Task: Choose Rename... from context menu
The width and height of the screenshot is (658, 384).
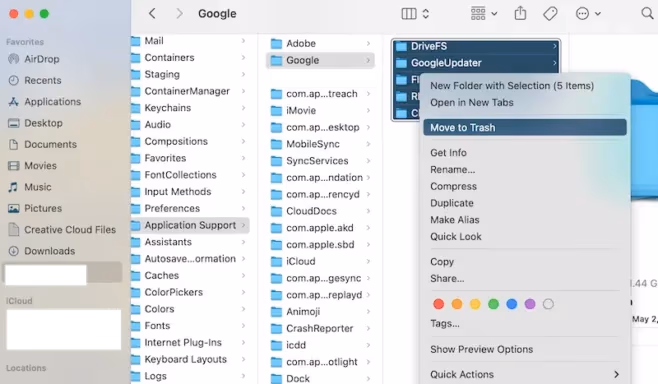Action: pos(452,170)
